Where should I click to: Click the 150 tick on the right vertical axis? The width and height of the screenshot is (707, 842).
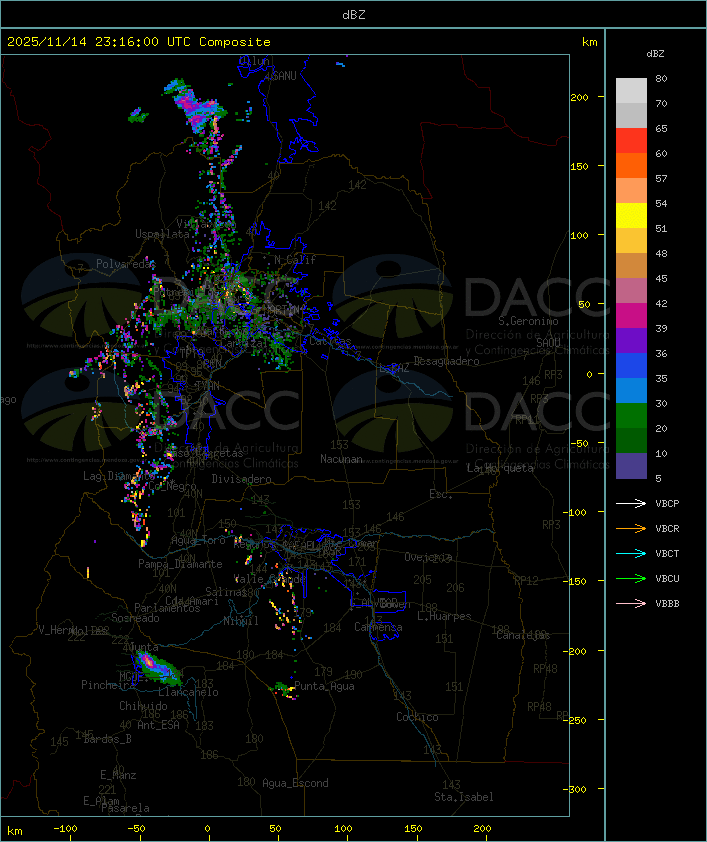[579, 166]
